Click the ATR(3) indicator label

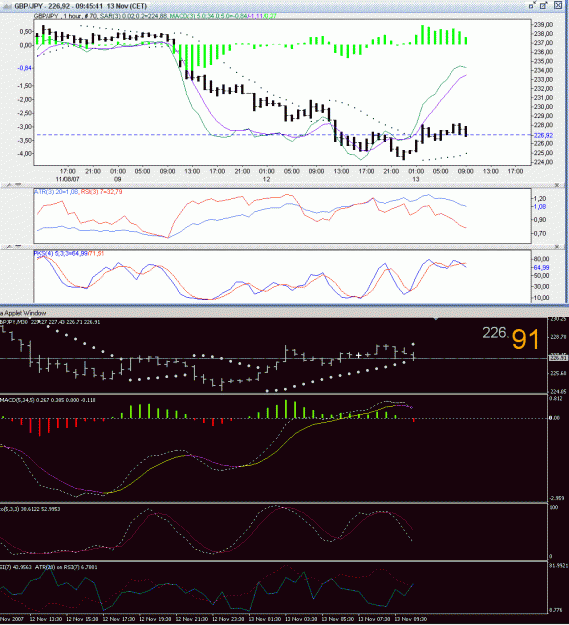[56, 192]
